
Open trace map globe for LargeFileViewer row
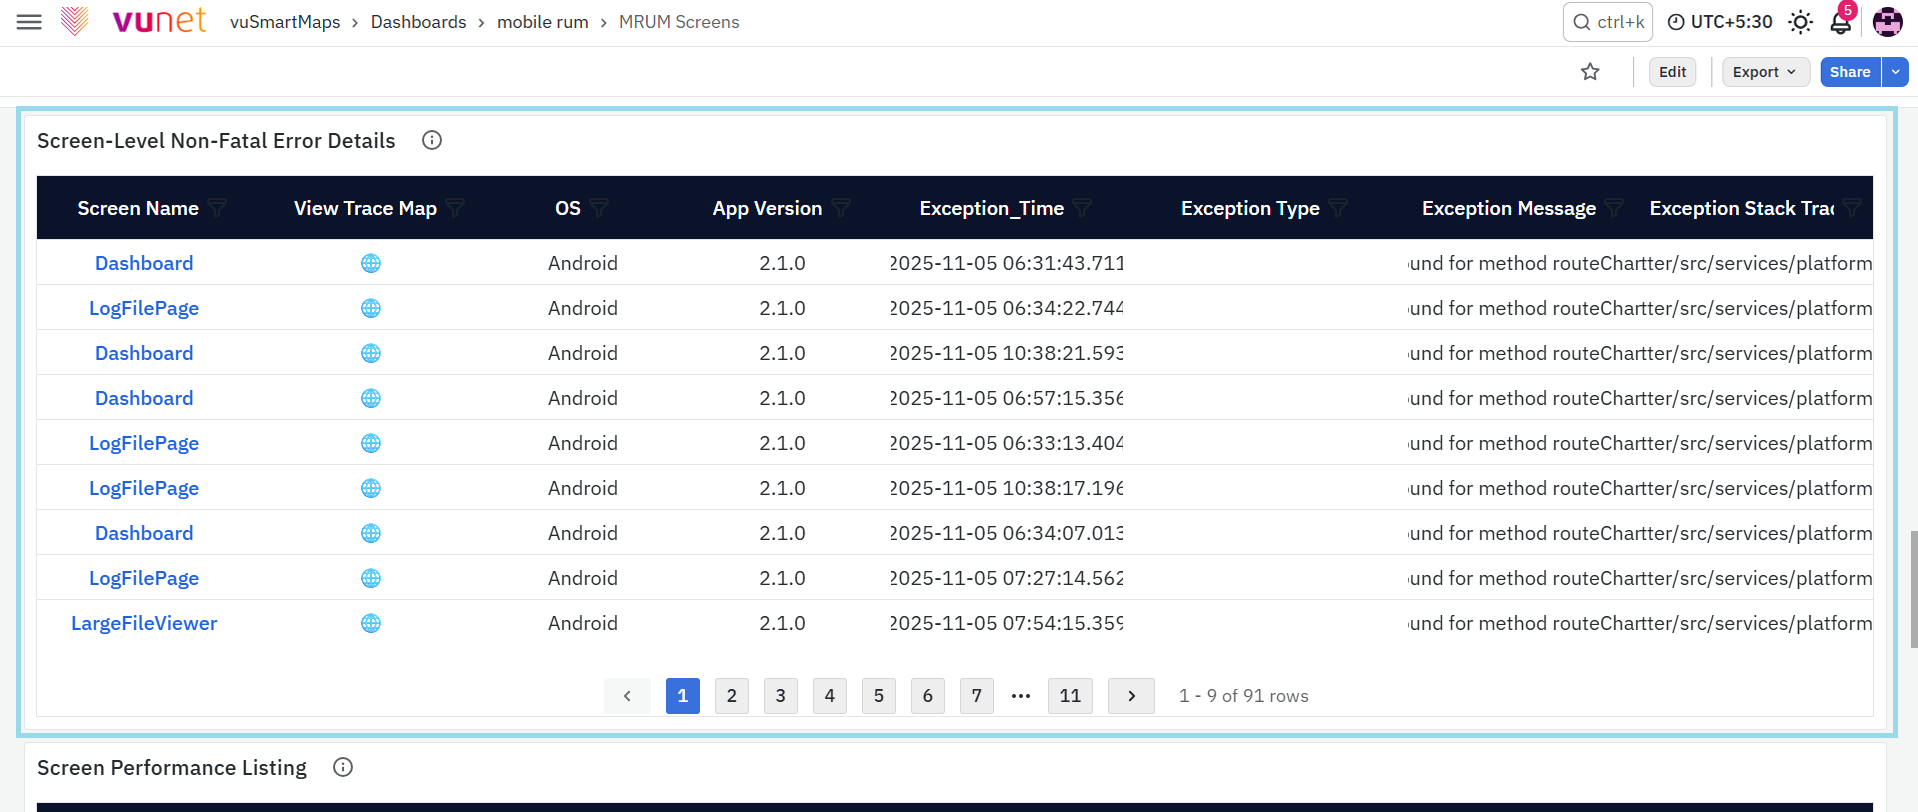click(371, 623)
